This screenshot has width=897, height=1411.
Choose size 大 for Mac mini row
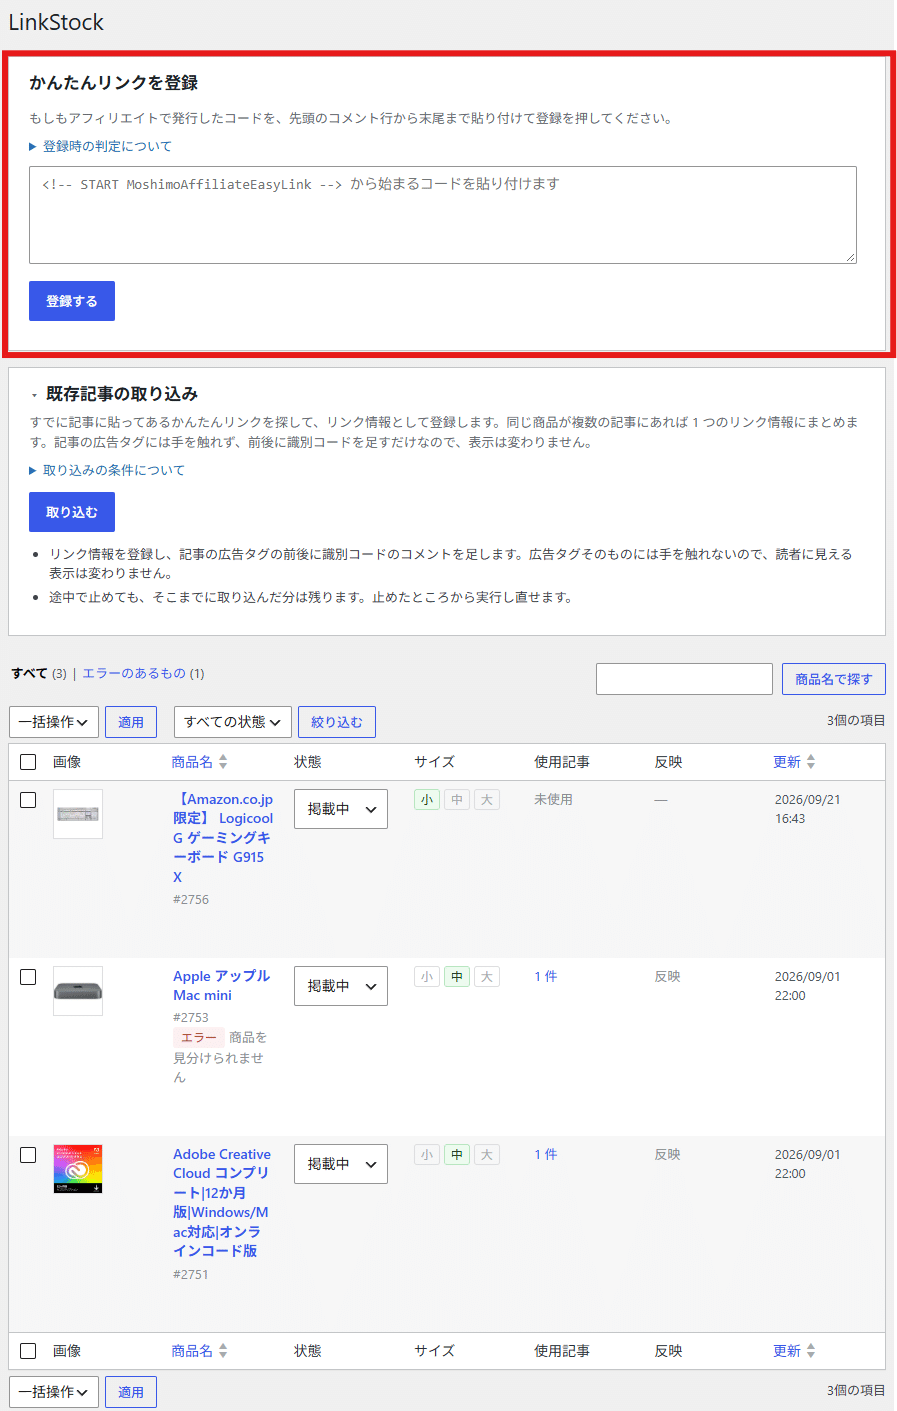tap(487, 977)
